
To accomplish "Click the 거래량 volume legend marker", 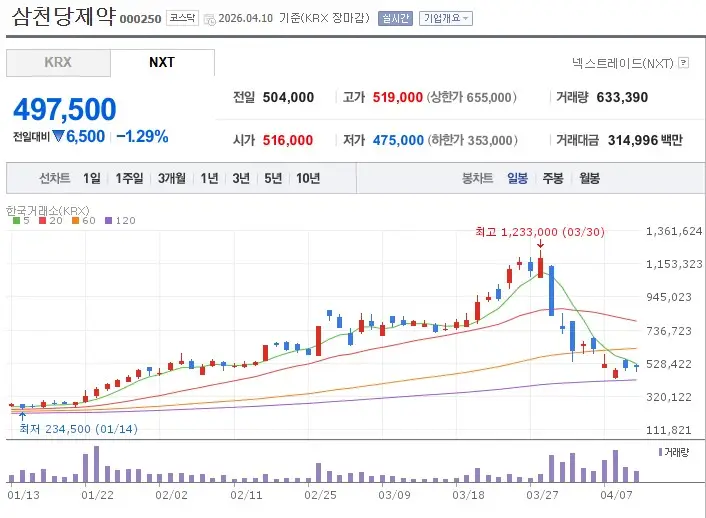I will pos(661,452).
